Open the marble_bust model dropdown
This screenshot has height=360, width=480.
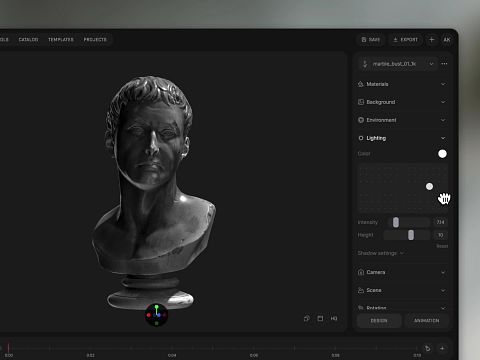pyautogui.click(x=398, y=64)
